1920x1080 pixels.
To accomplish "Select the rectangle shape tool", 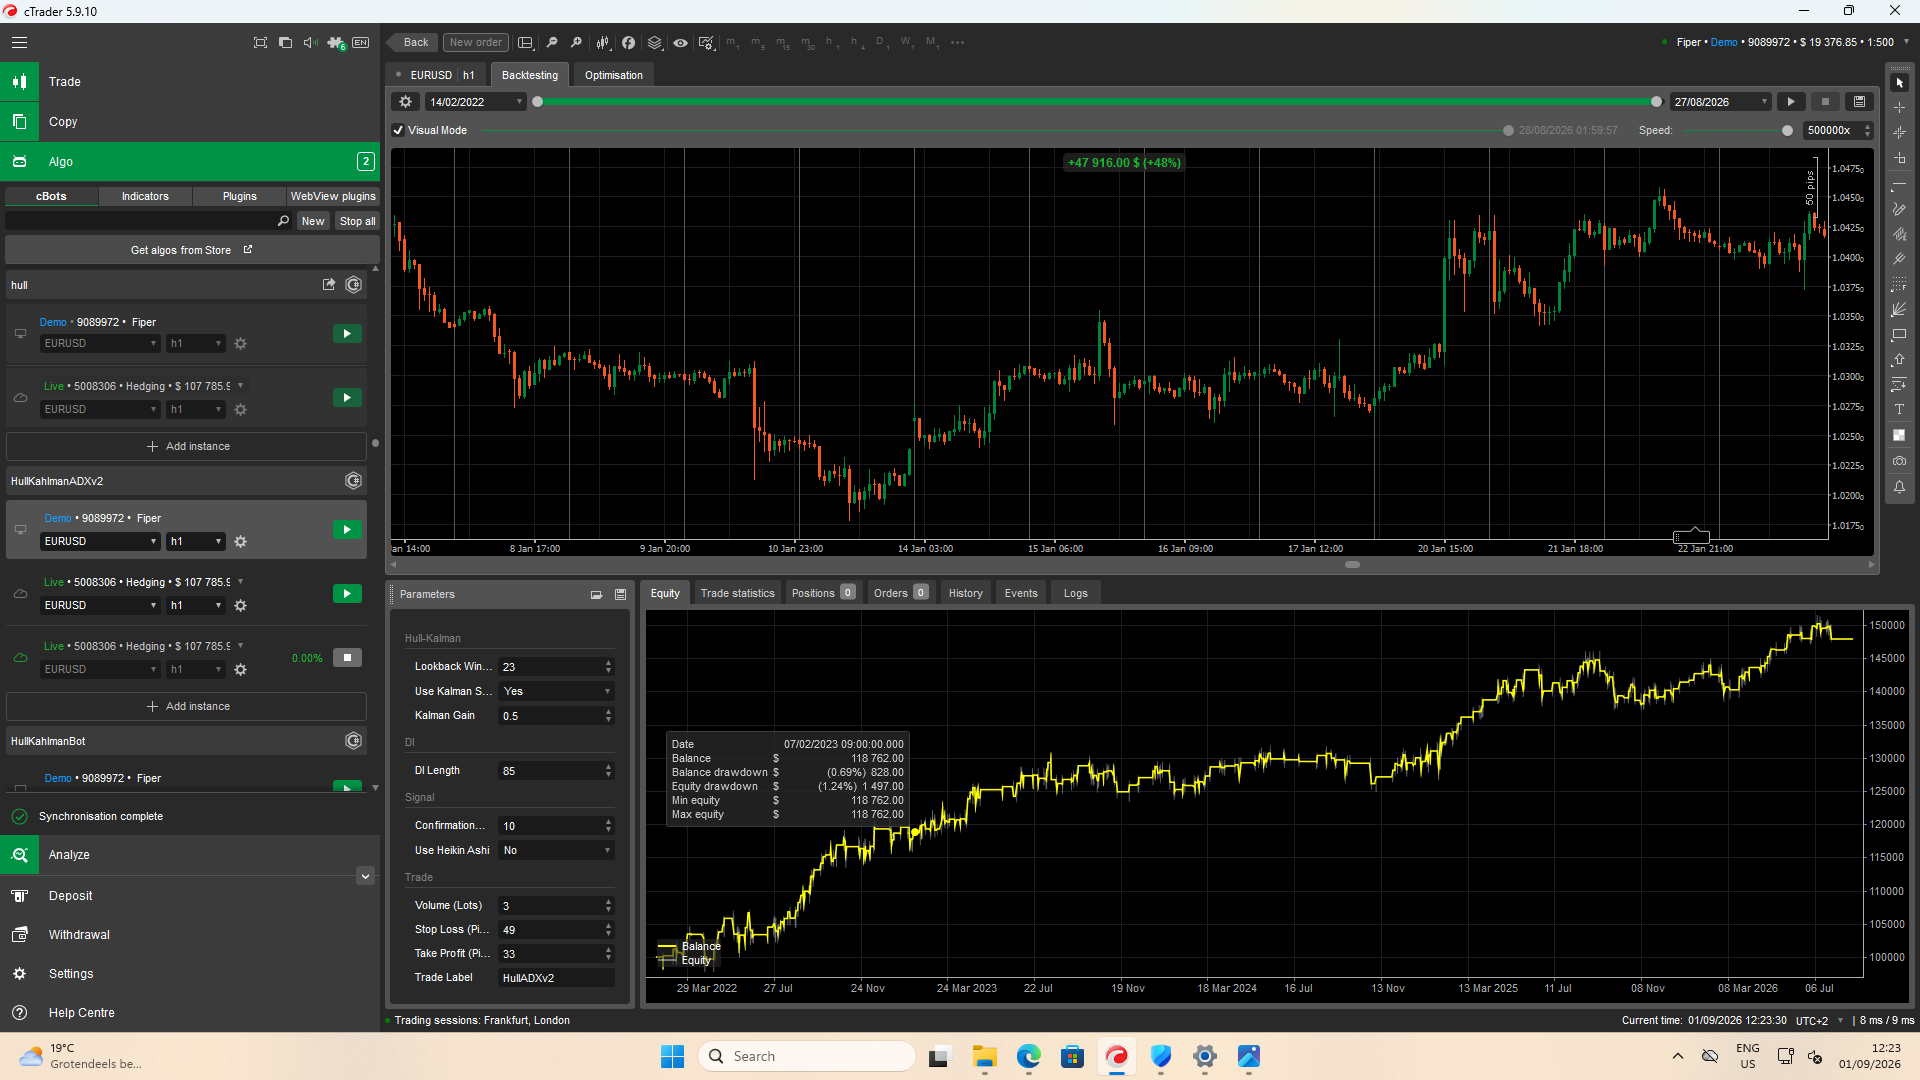I will pyautogui.click(x=1899, y=335).
